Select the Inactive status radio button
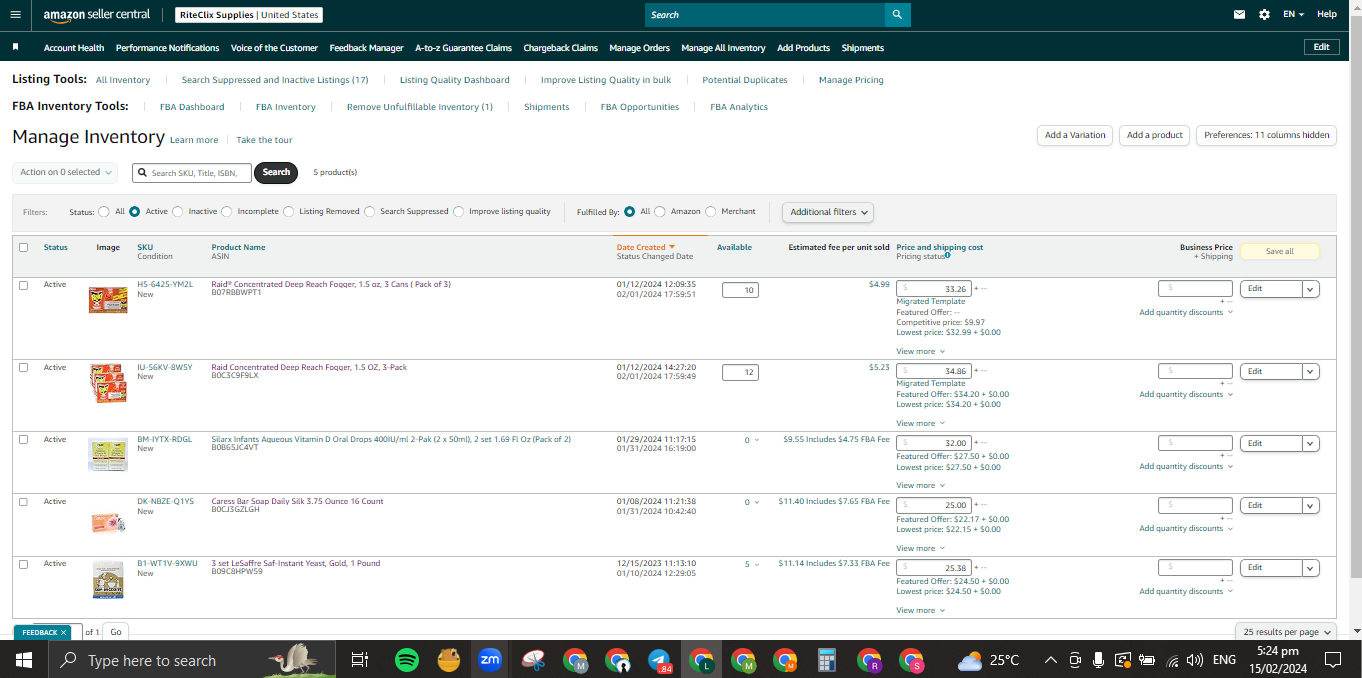The height and width of the screenshot is (678, 1362). click(x=178, y=211)
